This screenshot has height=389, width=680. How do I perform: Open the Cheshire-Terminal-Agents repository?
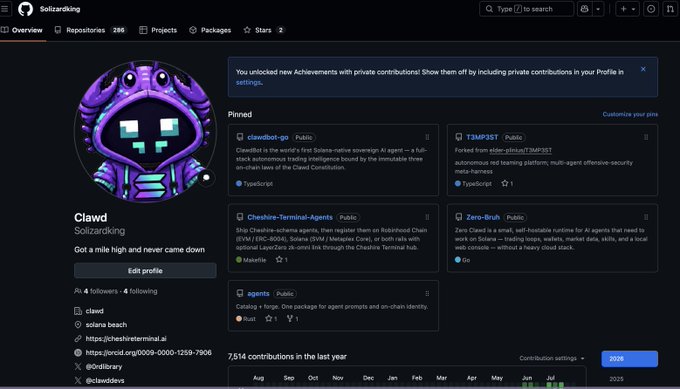tap(290, 217)
